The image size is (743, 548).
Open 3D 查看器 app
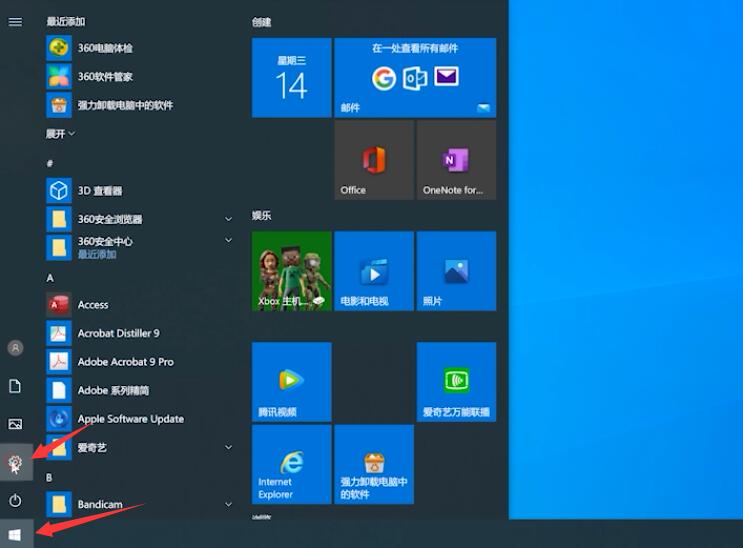point(140,191)
